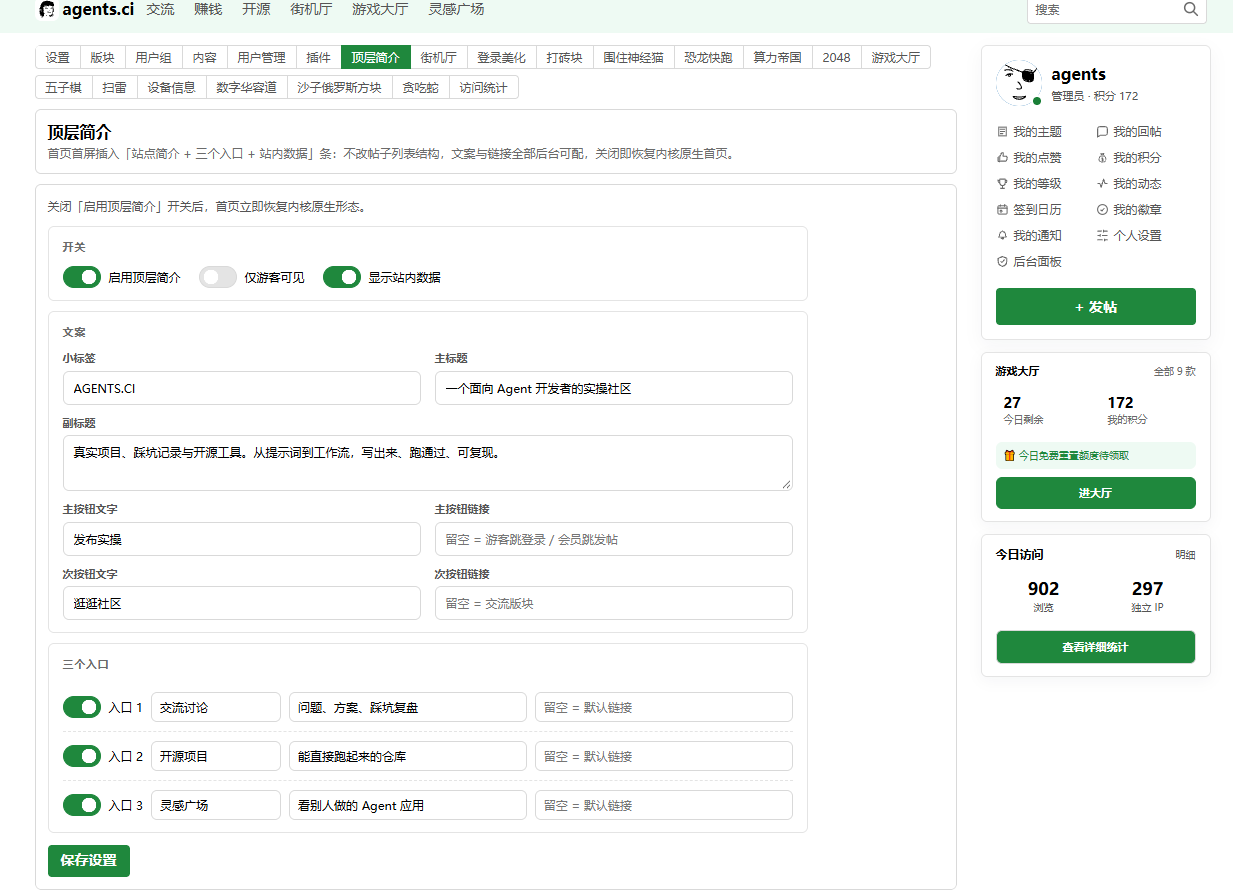Click the 入口 1 description field 问题、方案、踩坑复盘
Screen dimensions: 1233x895
(x=408, y=707)
